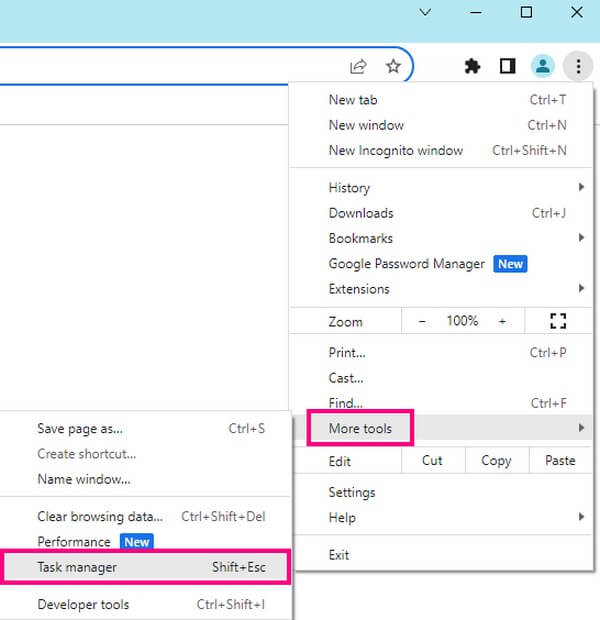
Task: Open the tab search chevron in title bar
Action: coord(425,12)
